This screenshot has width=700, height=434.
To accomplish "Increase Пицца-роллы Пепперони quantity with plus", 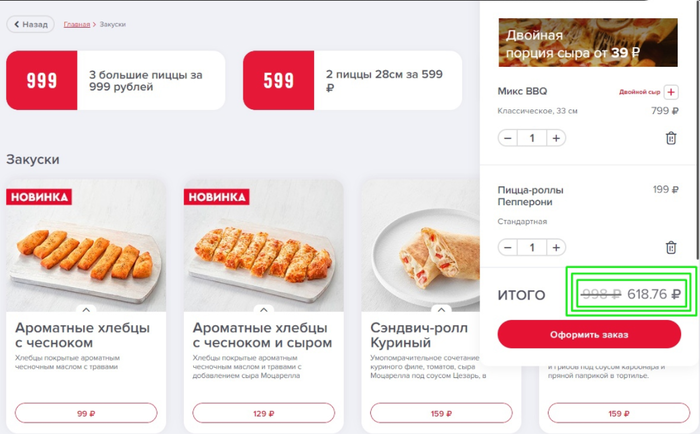I will 556,247.
